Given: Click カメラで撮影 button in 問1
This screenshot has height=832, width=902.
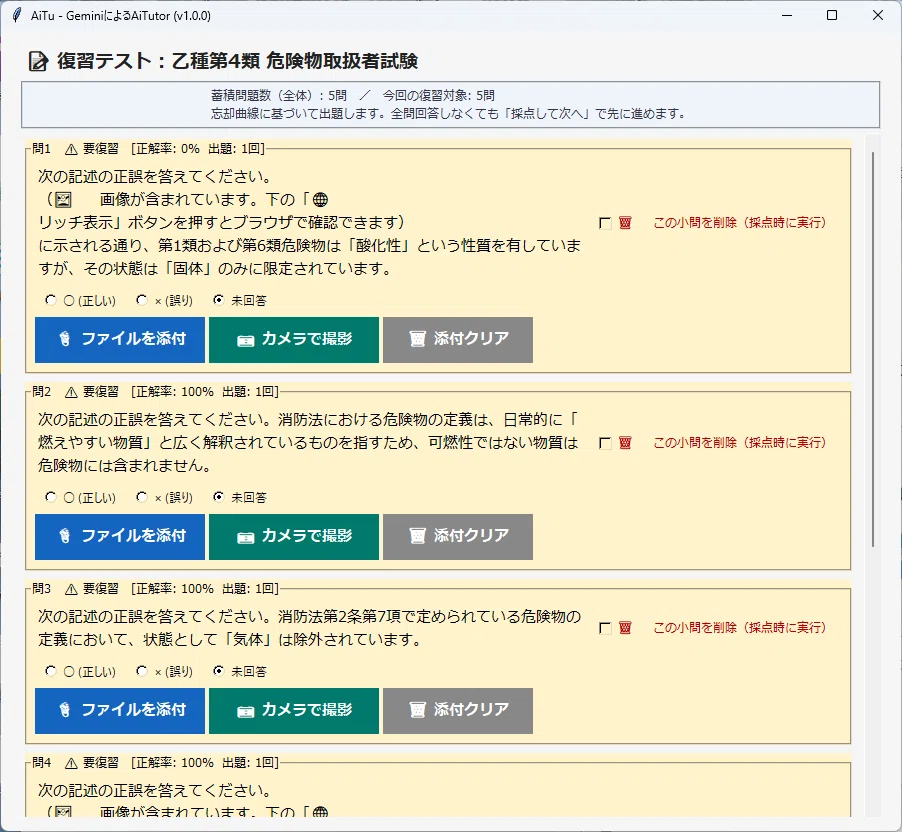Looking at the screenshot, I should (x=294, y=339).
